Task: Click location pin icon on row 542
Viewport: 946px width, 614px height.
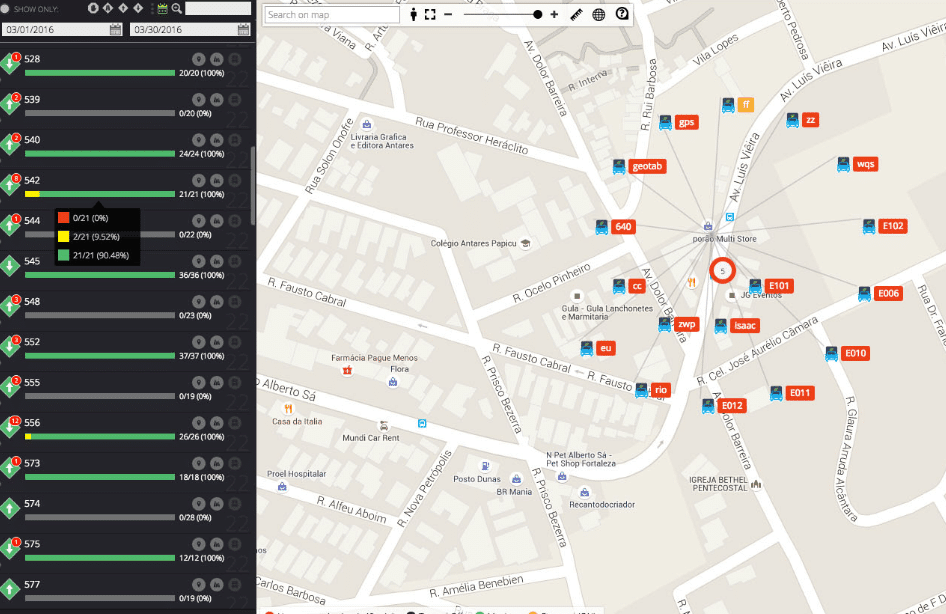Action: click(198, 180)
